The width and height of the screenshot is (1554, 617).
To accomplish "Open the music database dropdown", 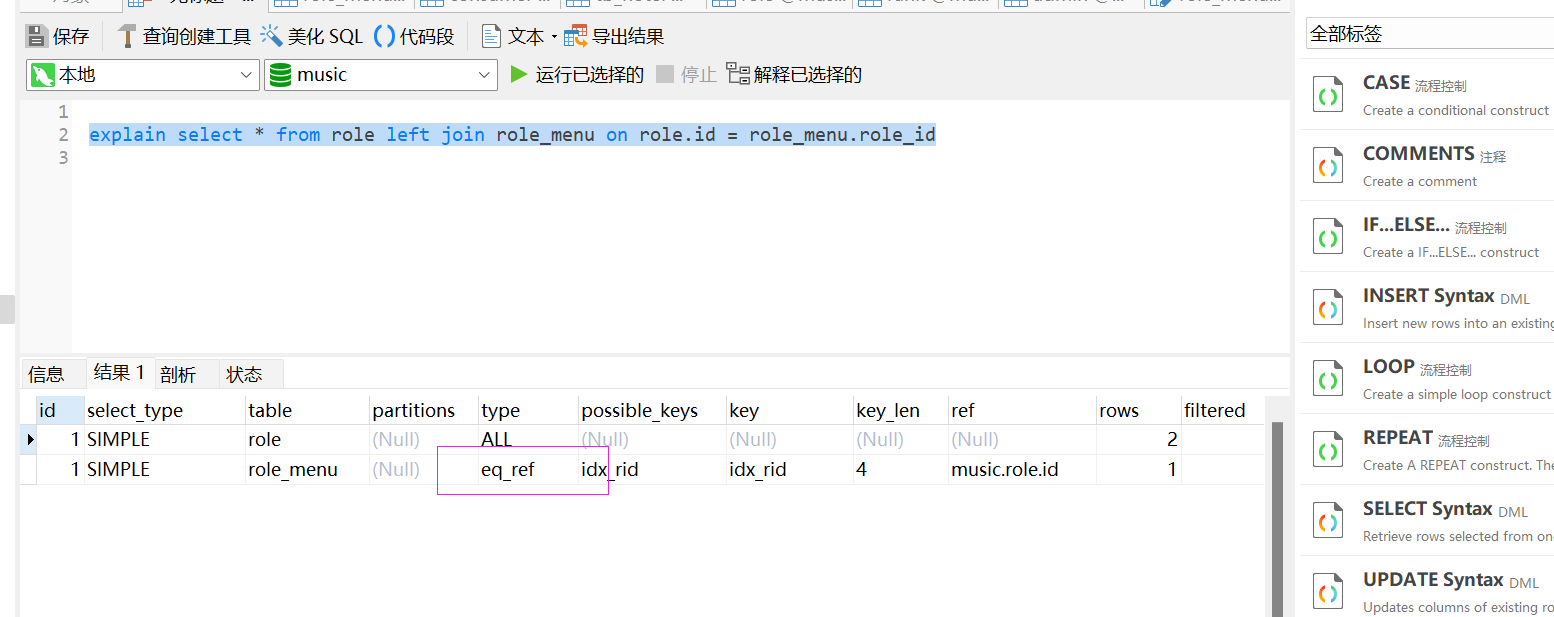I will pos(381,75).
